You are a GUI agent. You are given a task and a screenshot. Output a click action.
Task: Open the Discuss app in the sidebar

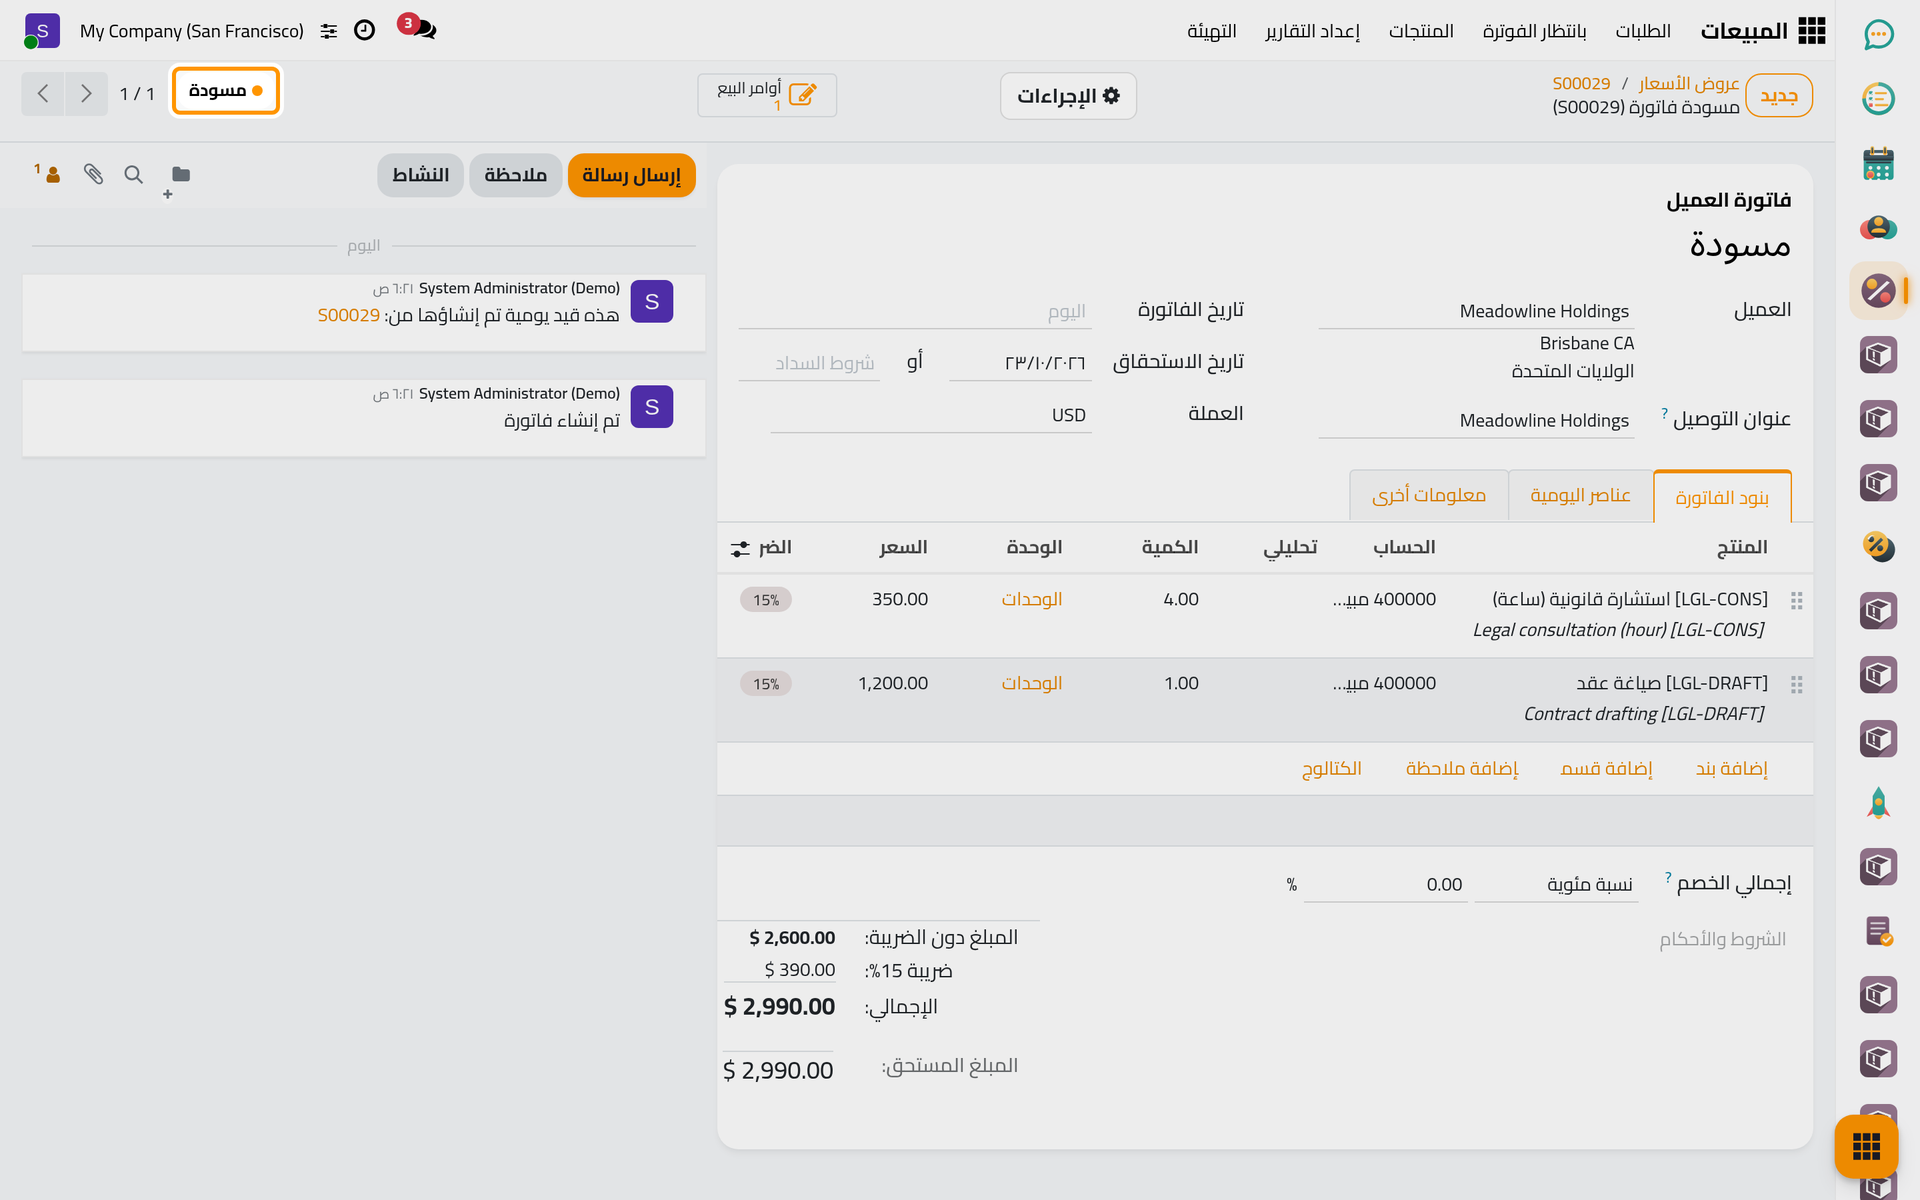click(x=1879, y=35)
